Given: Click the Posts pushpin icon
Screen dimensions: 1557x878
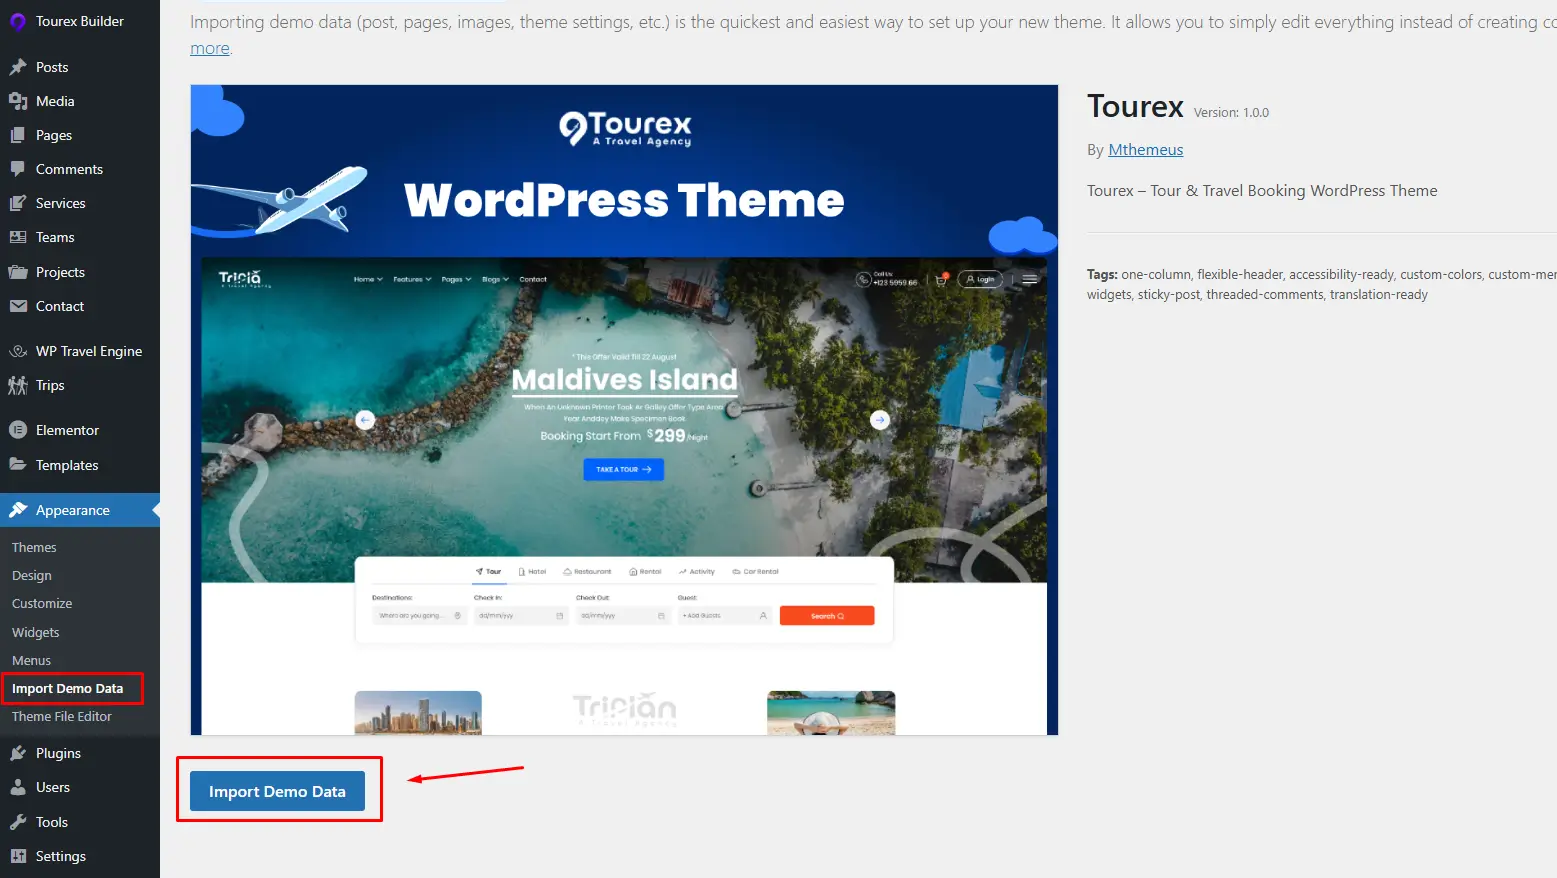Looking at the screenshot, I should click(18, 67).
